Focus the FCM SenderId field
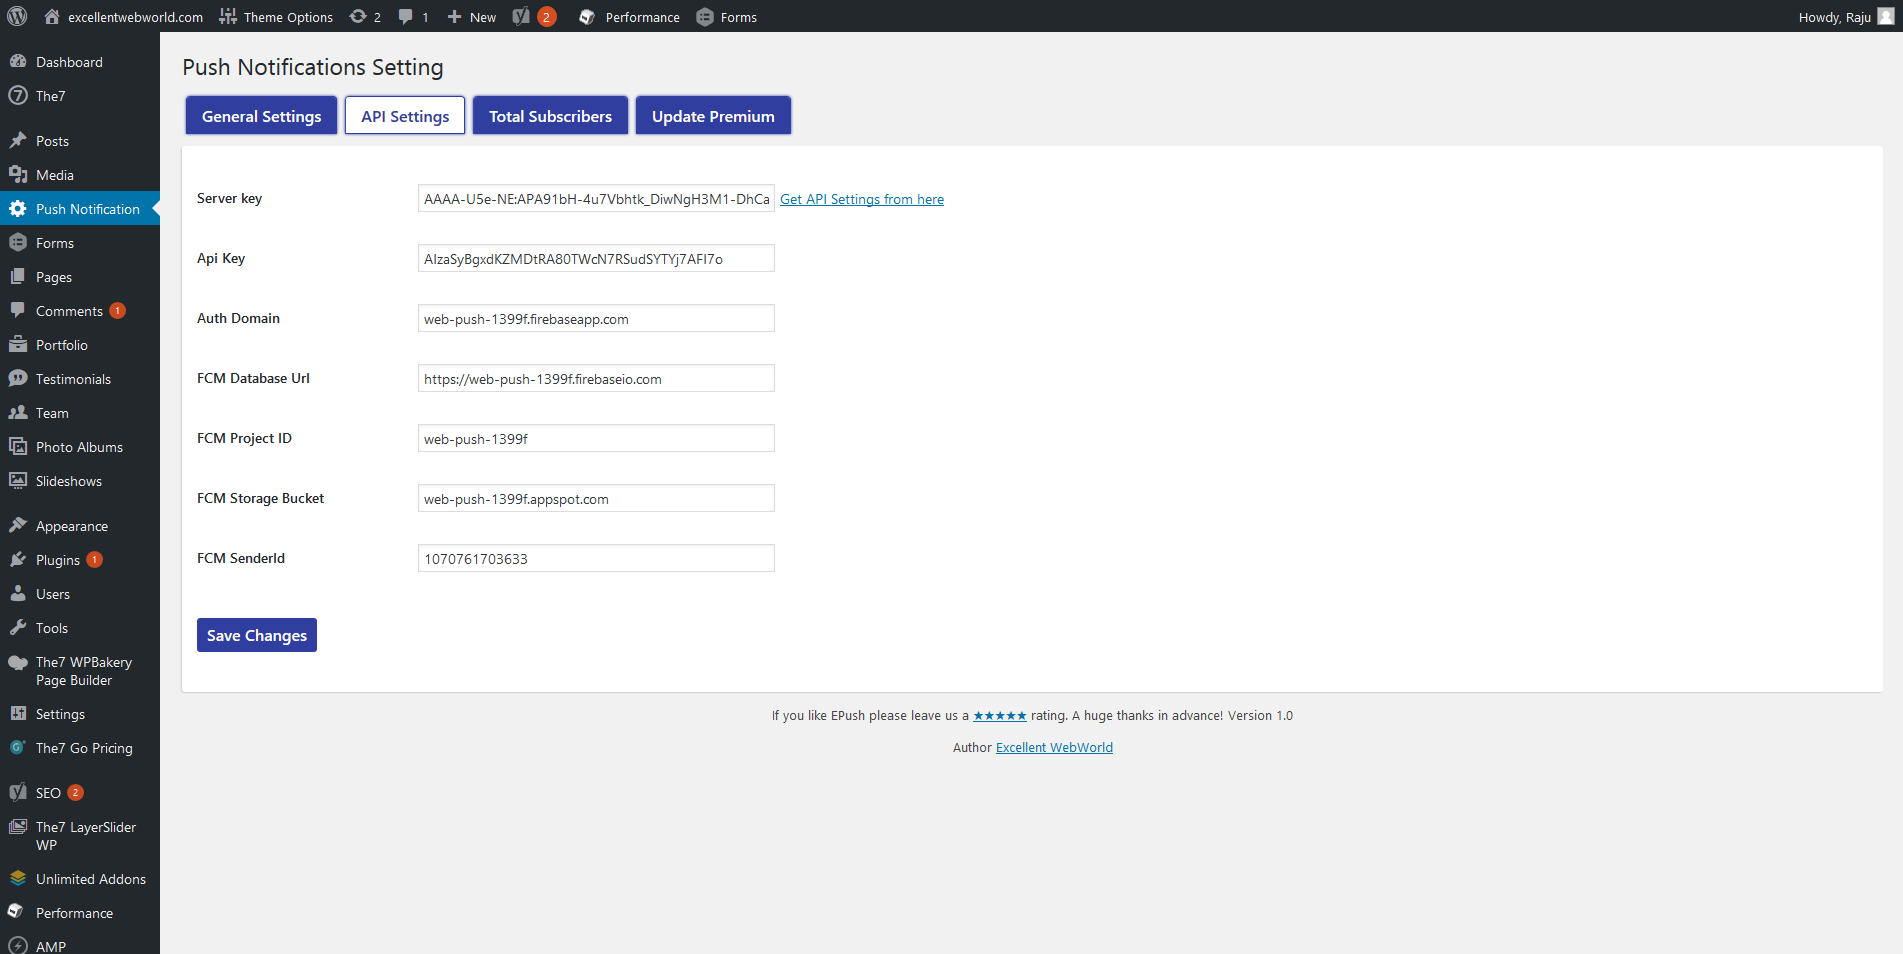 click(596, 558)
